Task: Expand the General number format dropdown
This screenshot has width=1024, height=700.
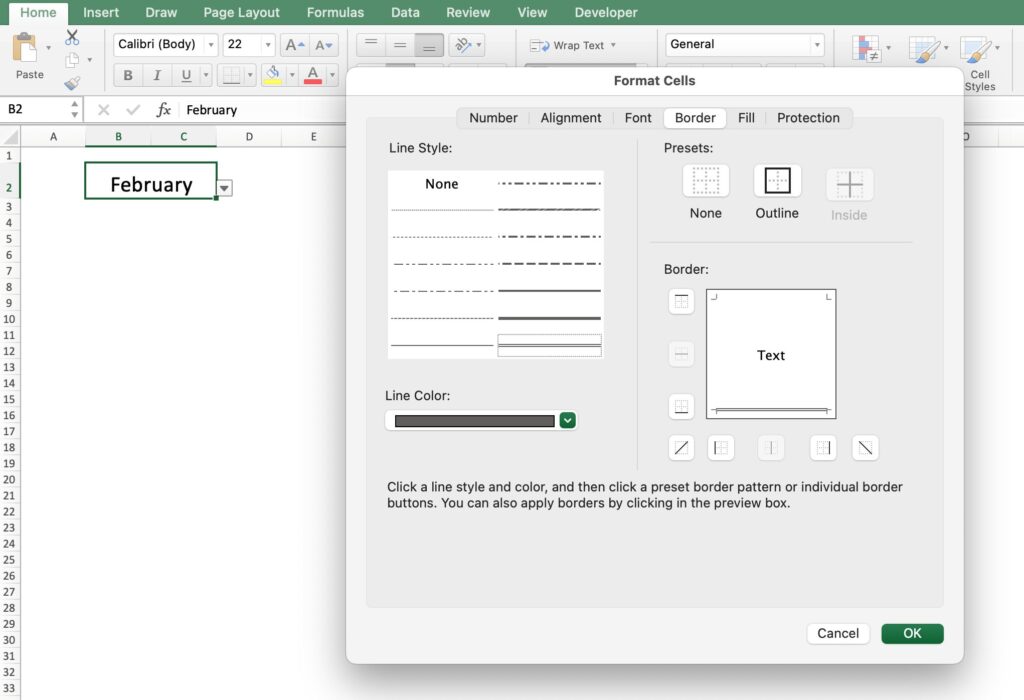Action: point(817,44)
